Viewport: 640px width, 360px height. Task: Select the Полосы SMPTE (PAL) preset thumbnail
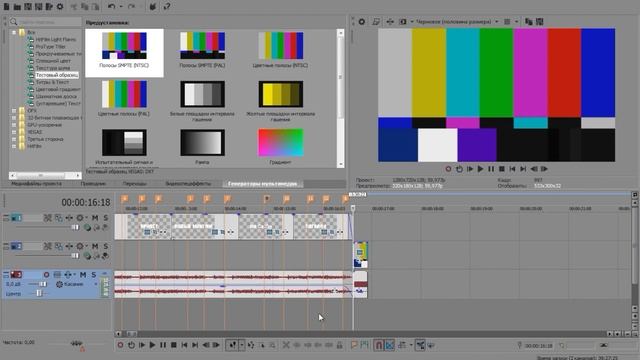coord(202,46)
